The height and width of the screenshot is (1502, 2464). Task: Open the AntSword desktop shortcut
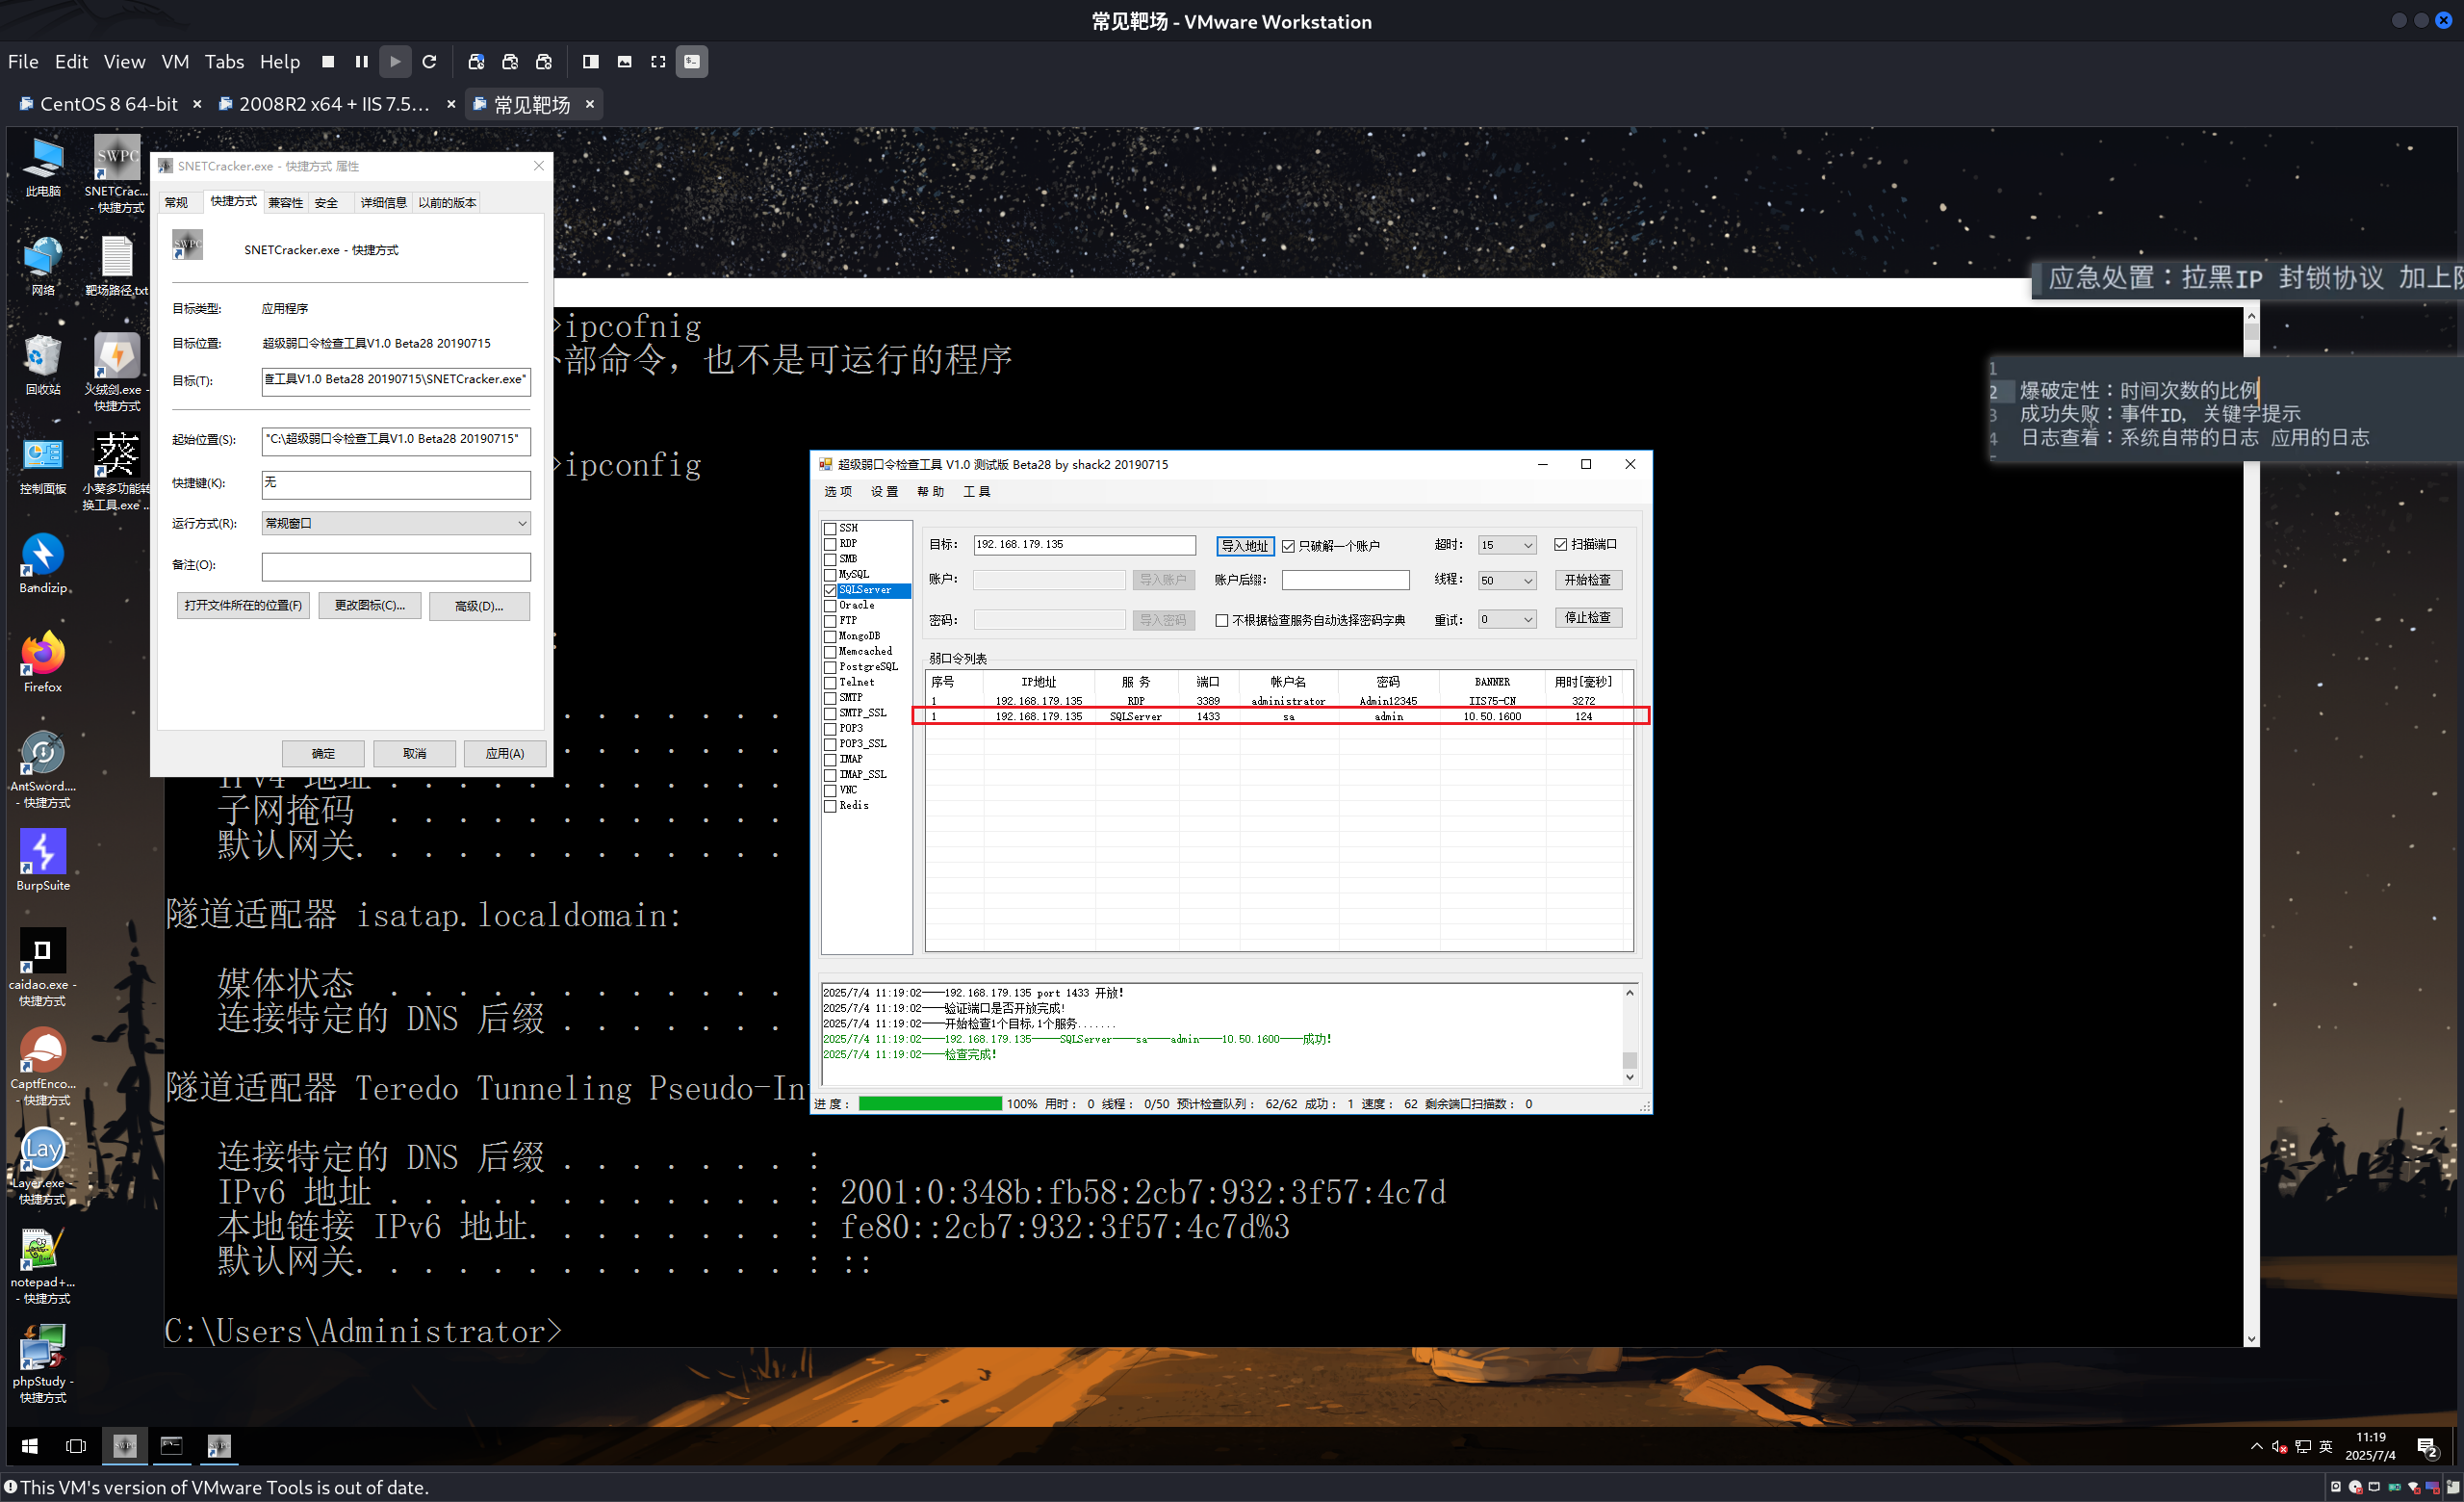tap(43, 754)
